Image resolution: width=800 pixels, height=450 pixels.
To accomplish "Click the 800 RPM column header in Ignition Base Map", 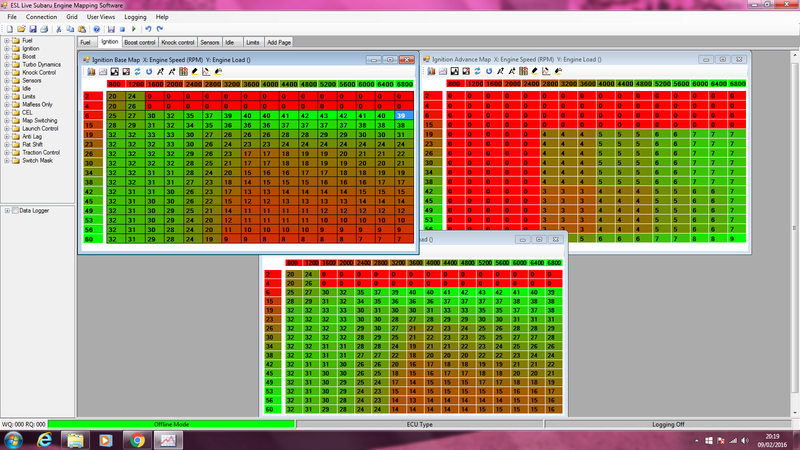I will [x=115, y=84].
